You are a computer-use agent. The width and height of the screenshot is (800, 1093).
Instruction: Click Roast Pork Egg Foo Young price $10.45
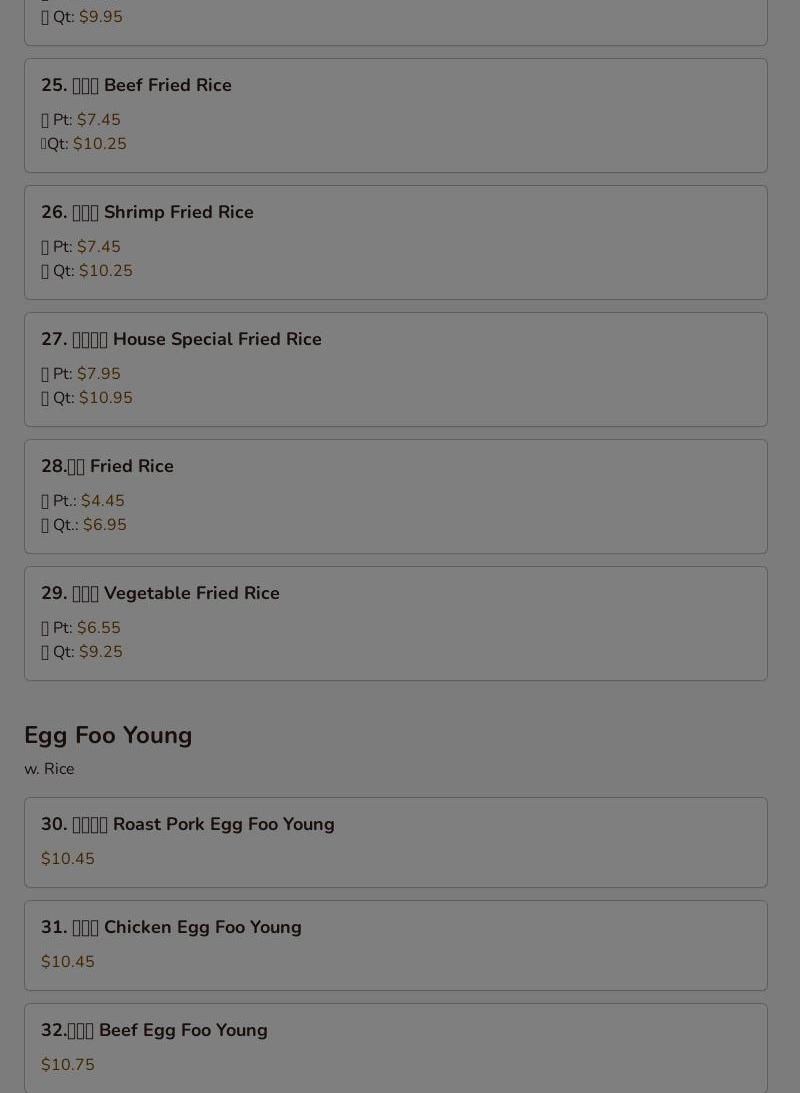pos(68,859)
